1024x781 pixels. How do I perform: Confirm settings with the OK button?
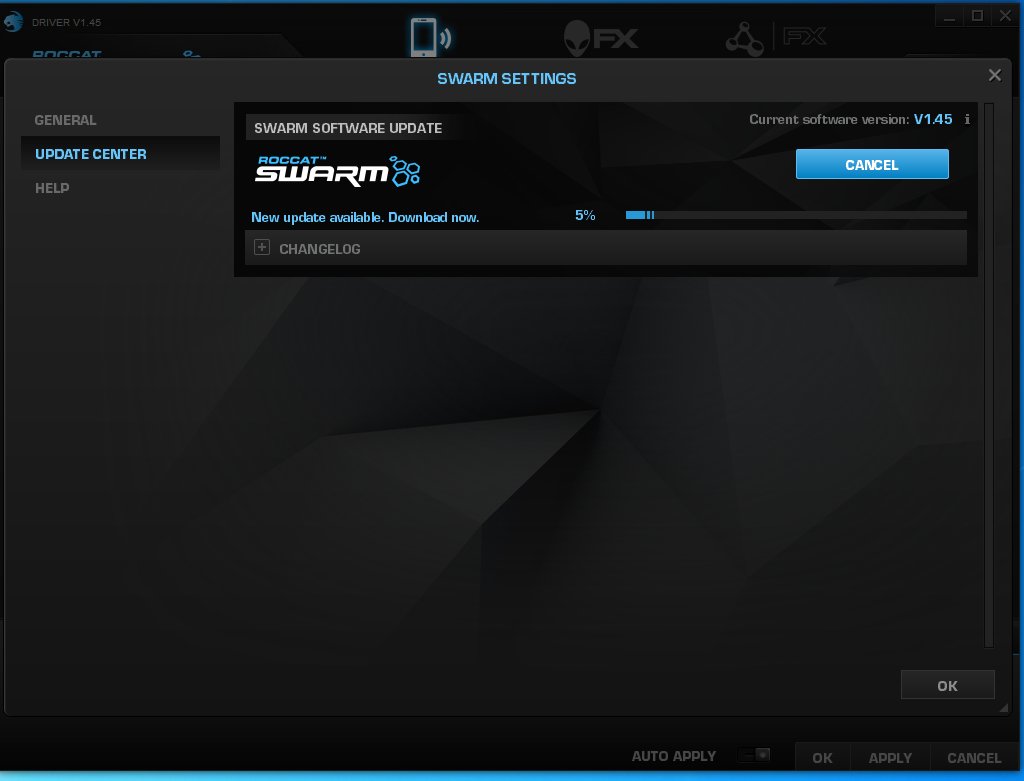click(x=947, y=685)
